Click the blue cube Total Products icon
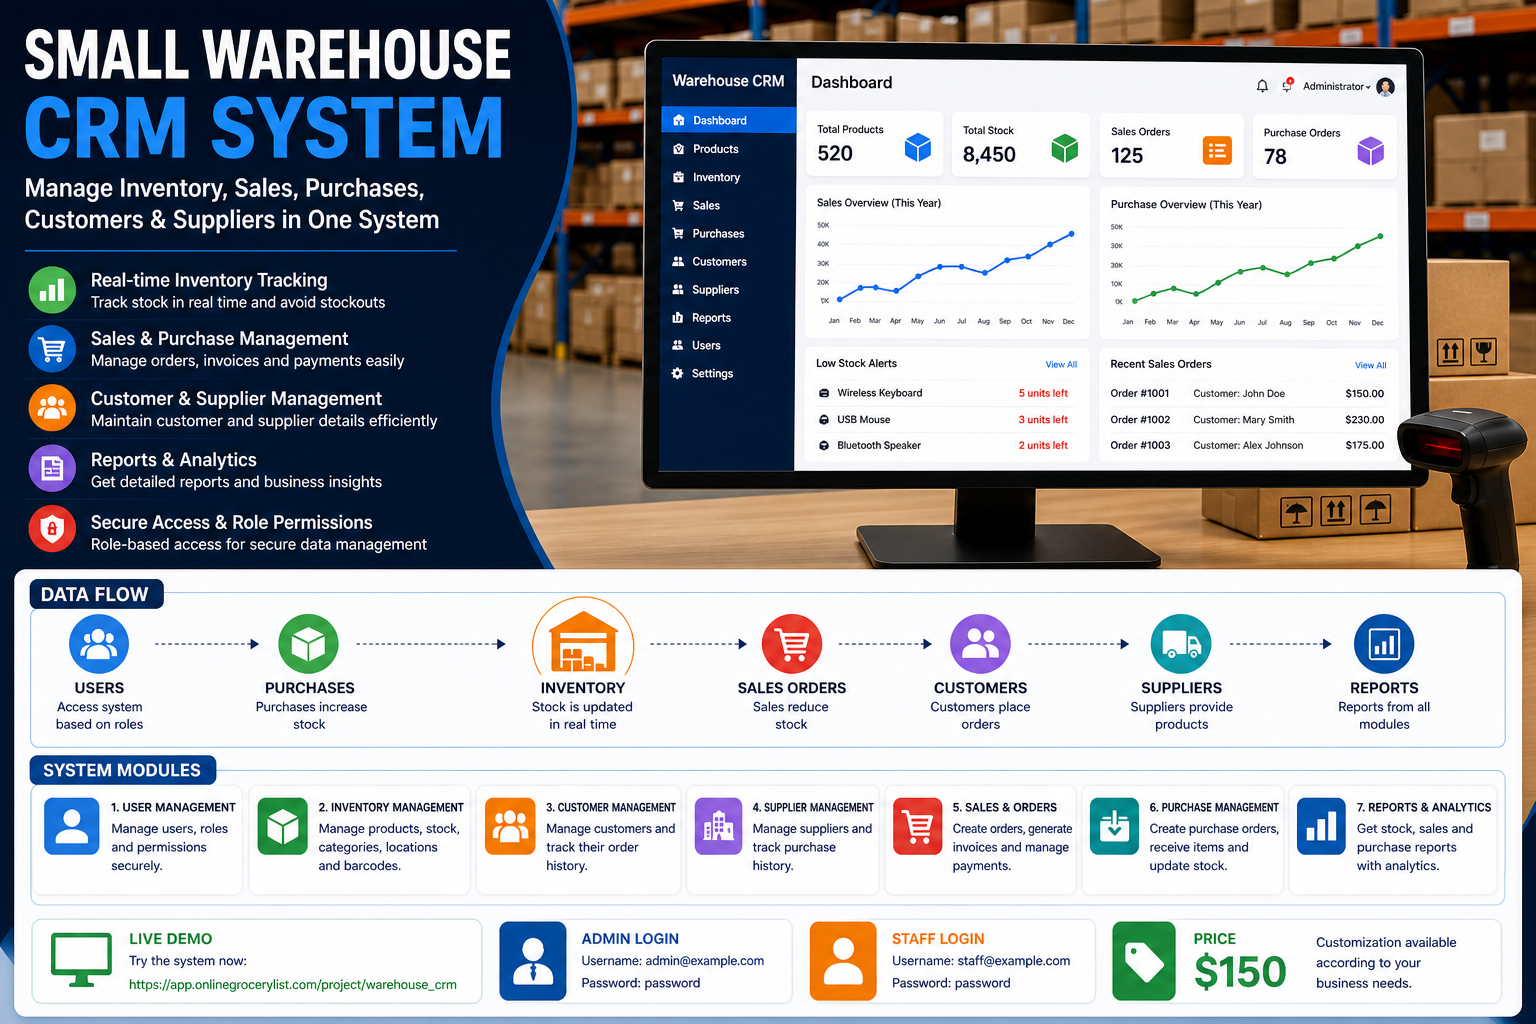Image resolution: width=1536 pixels, height=1024 pixels. click(917, 147)
